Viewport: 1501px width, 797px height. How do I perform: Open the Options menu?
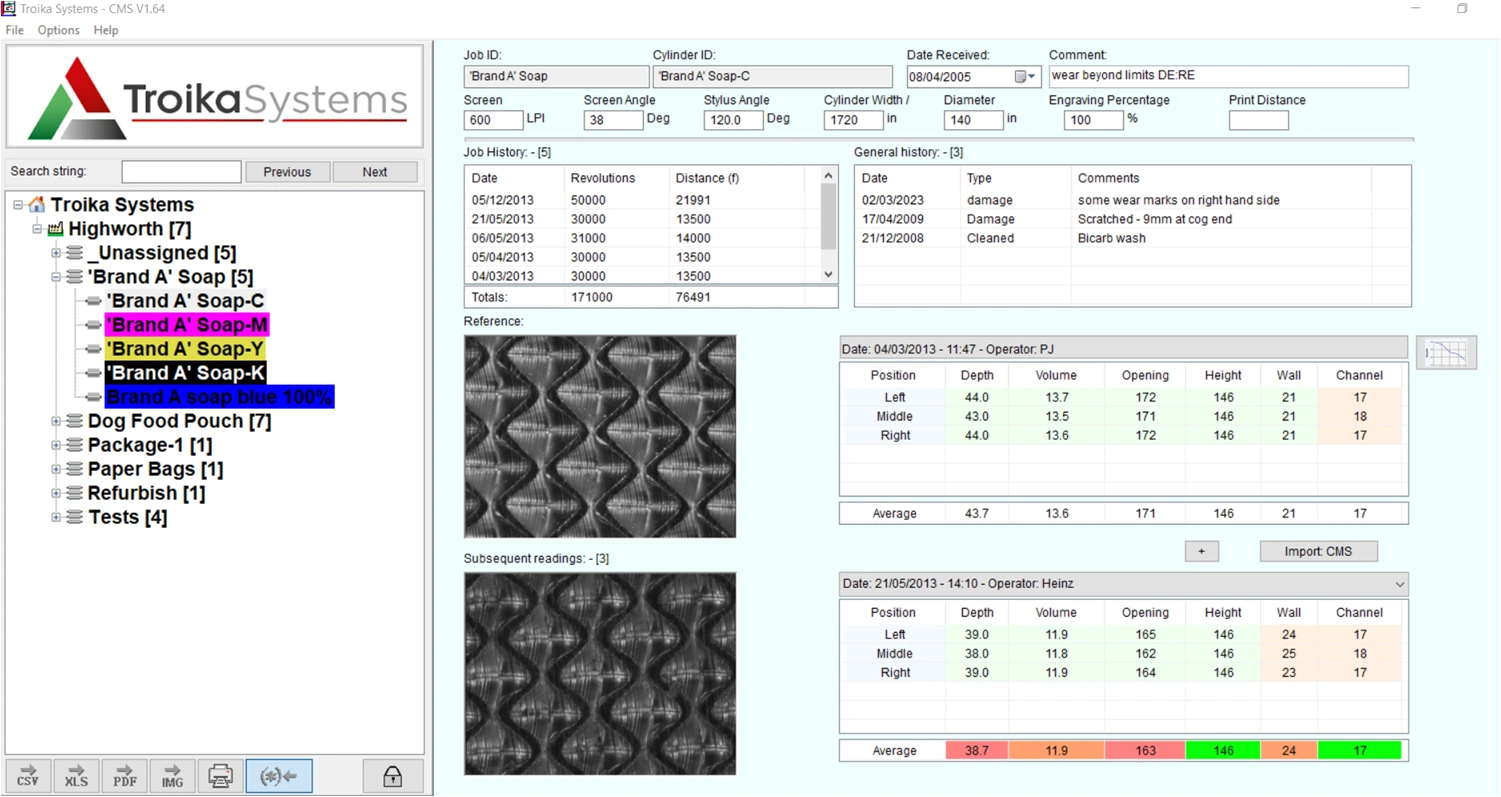[59, 30]
